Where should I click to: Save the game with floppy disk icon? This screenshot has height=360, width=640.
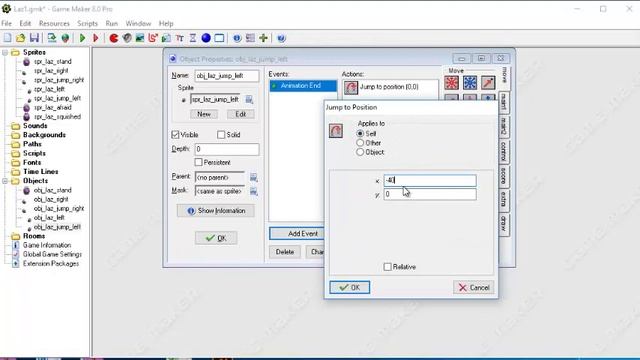34,38
